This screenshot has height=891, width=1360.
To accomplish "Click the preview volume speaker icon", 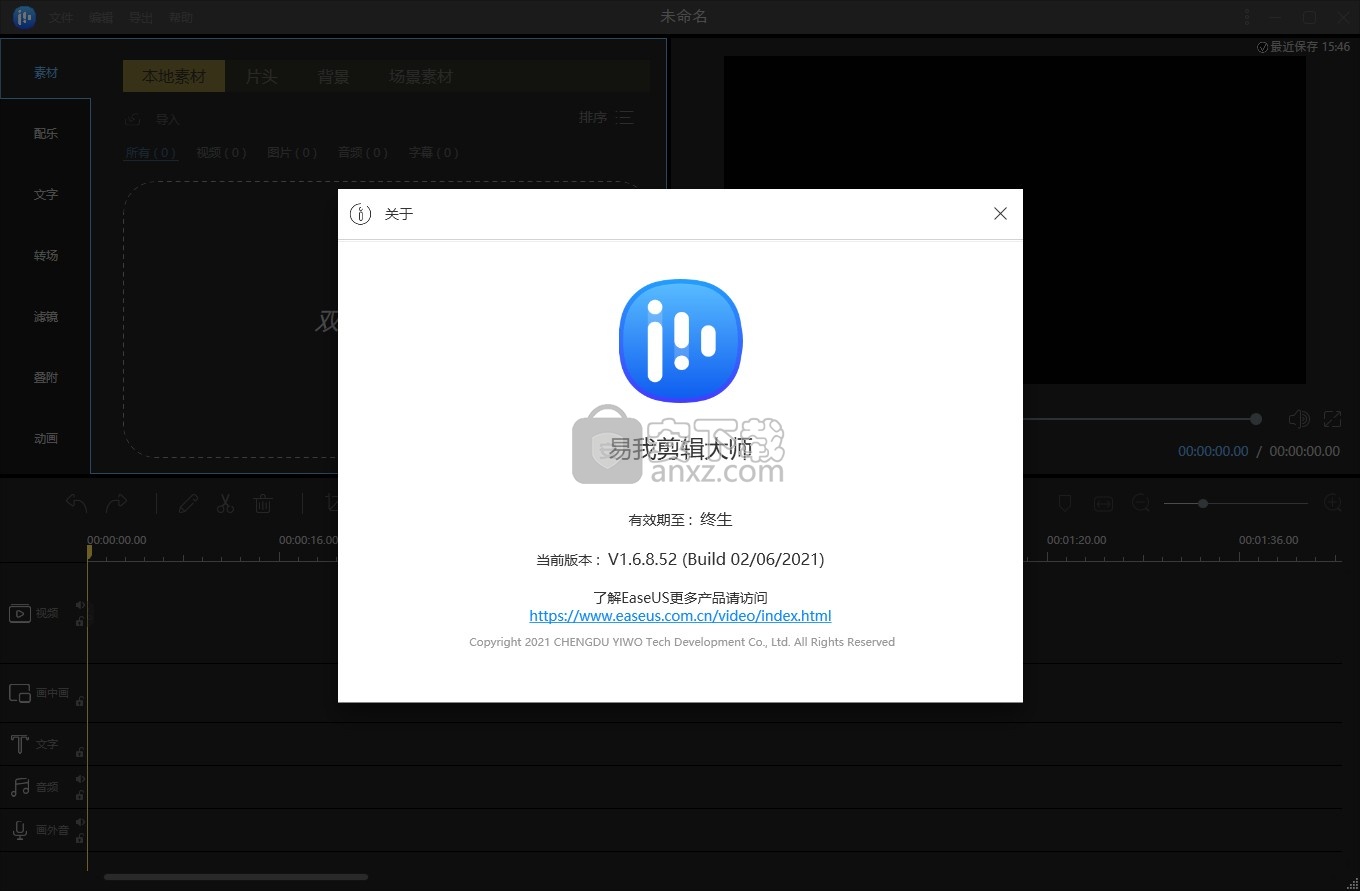I will (x=1299, y=419).
